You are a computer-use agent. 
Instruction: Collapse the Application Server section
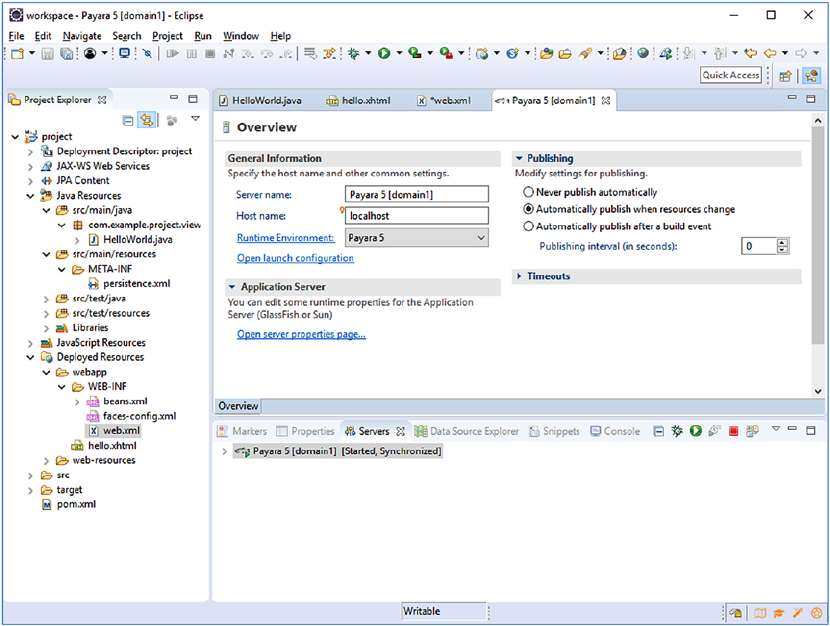pyautogui.click(x=231, y=287)
